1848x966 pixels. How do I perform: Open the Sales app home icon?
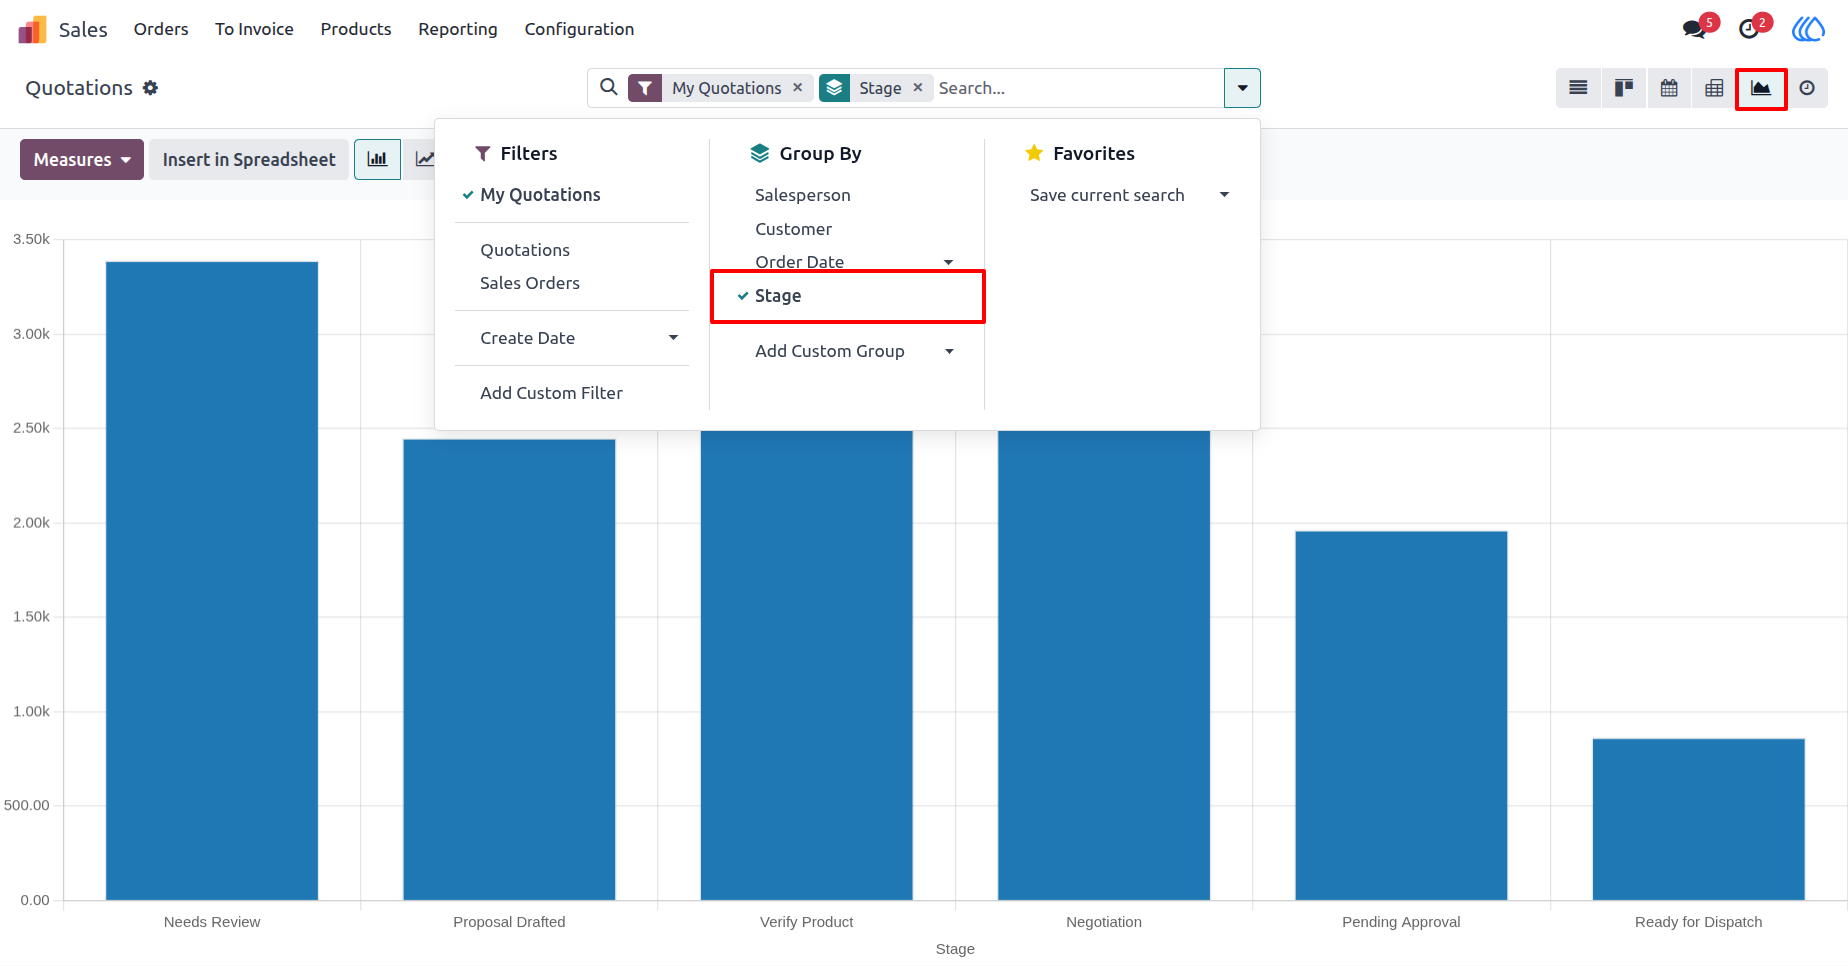pos(32,29)
